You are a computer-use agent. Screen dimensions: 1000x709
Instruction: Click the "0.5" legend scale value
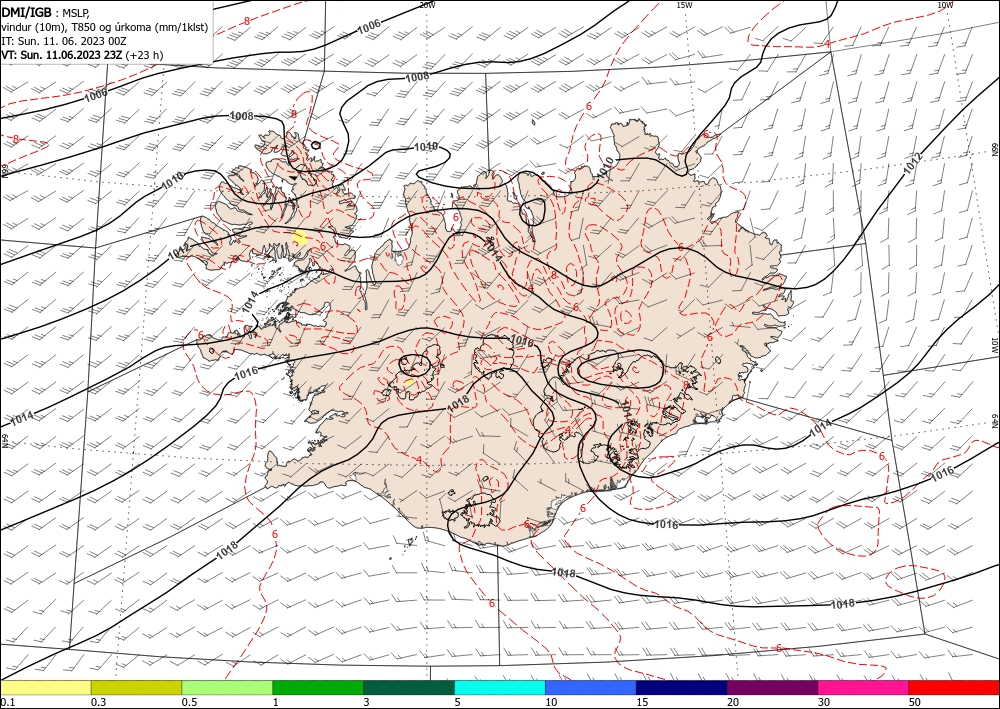(189, 702)
